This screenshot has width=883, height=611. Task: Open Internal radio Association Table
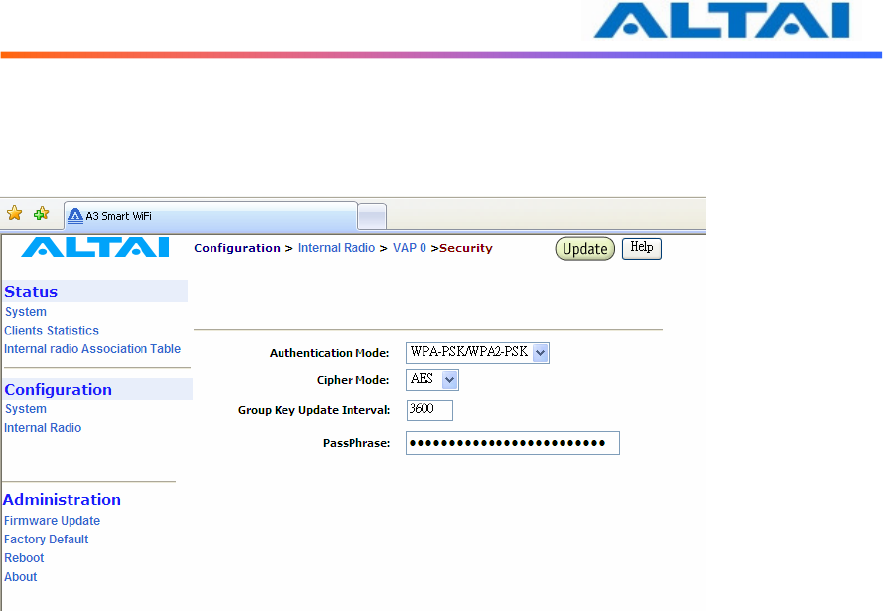[92, 349]
